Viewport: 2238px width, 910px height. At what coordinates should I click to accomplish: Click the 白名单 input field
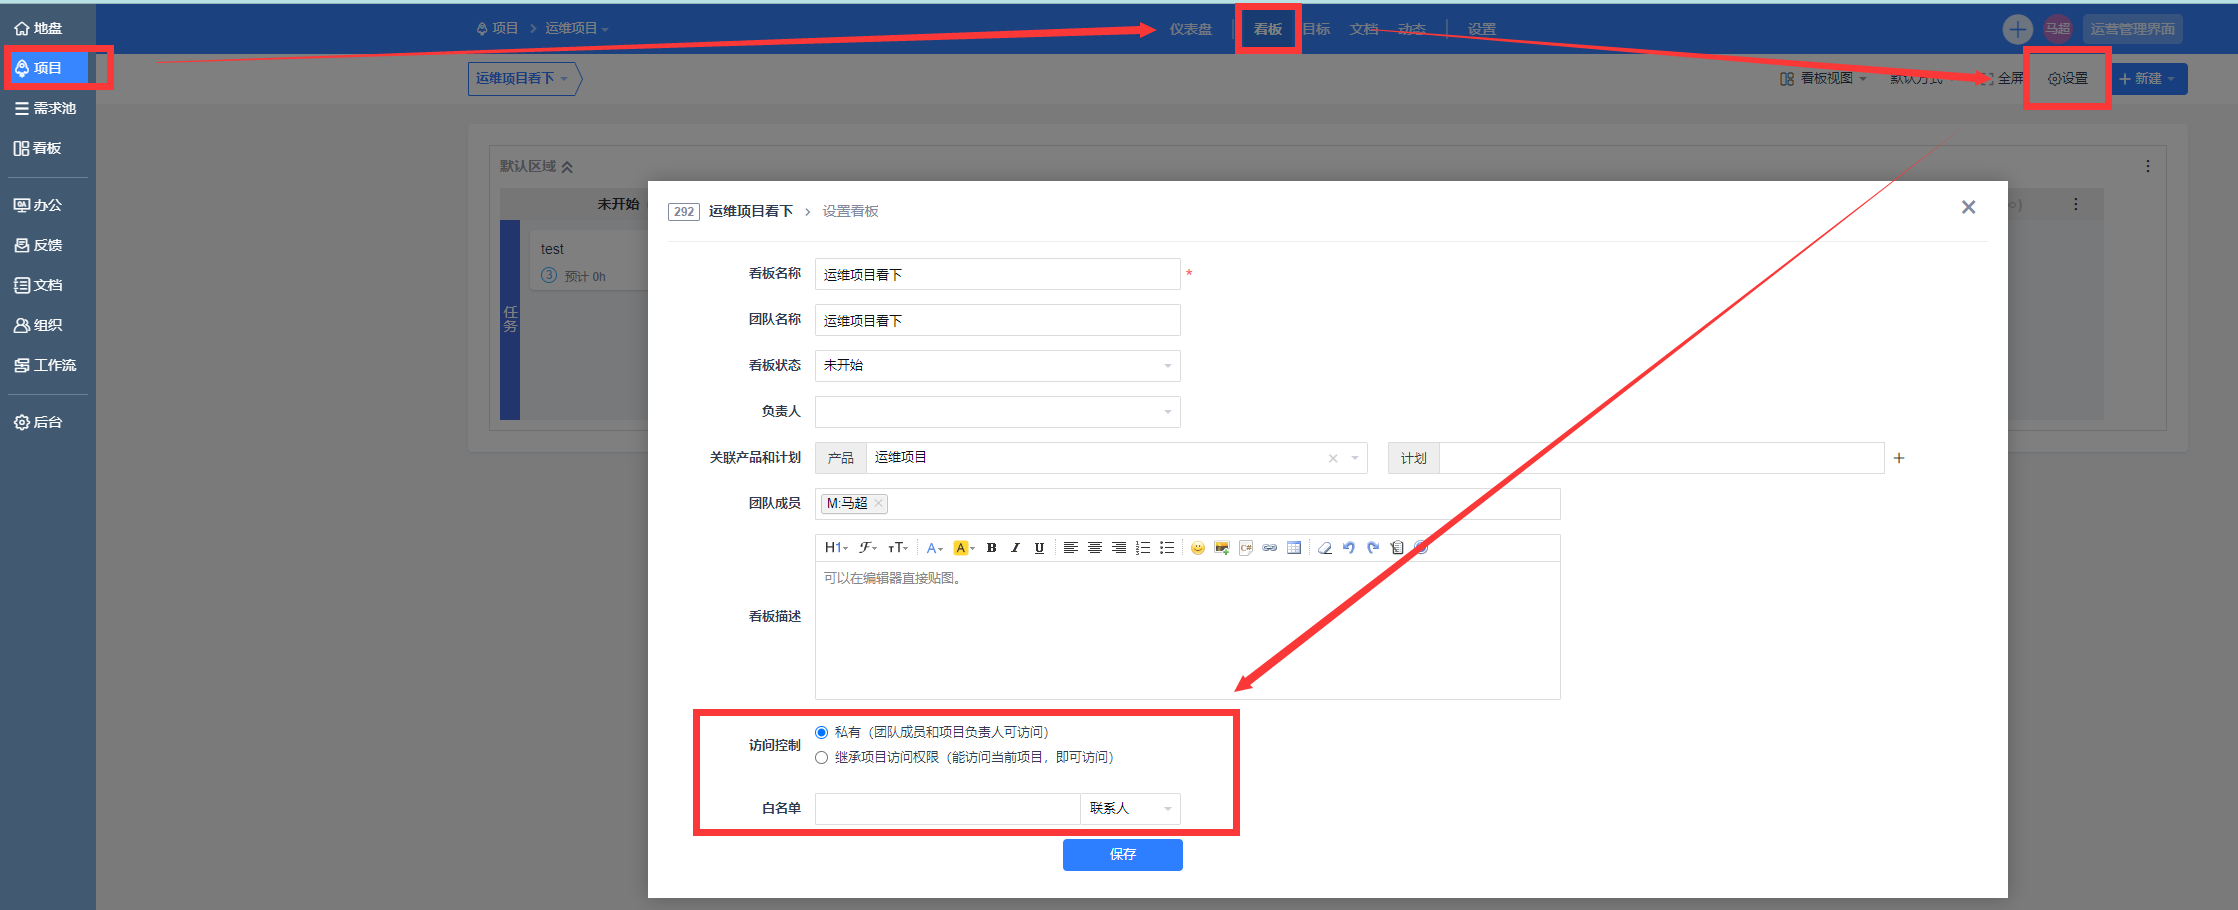point(947,808)
